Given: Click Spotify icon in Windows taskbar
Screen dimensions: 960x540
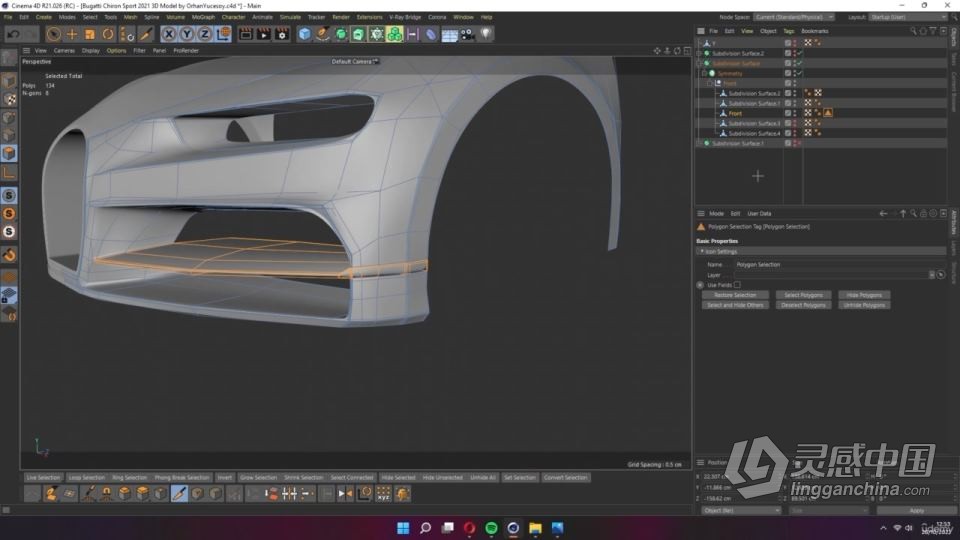Looking at the screenshot, I should (x=491, y=528).
